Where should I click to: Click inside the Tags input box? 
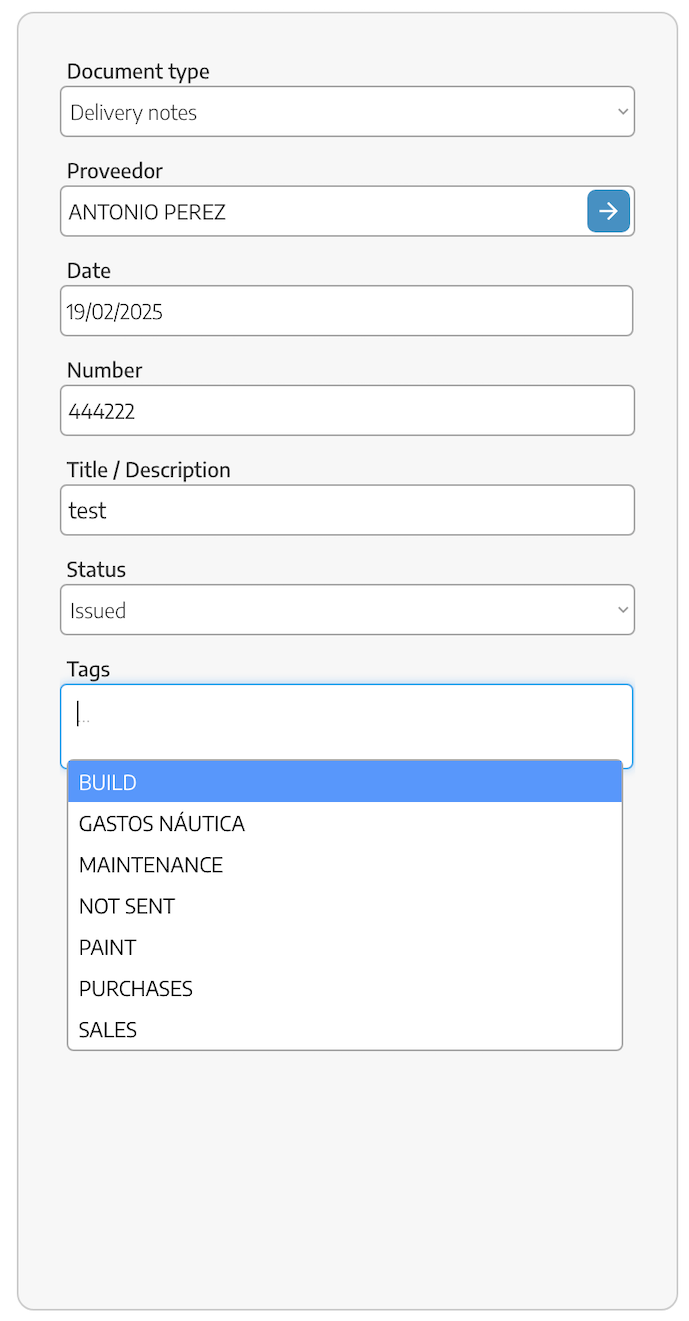(x=347, y=726)
